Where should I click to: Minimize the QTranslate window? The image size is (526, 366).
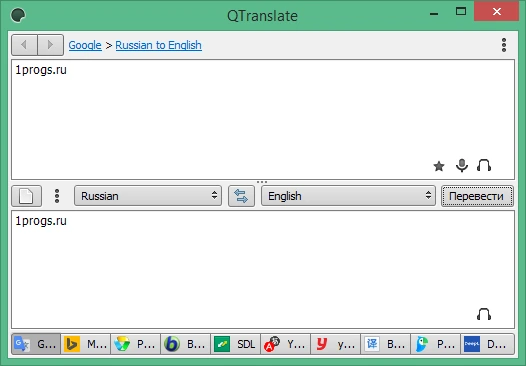point(434,14)
